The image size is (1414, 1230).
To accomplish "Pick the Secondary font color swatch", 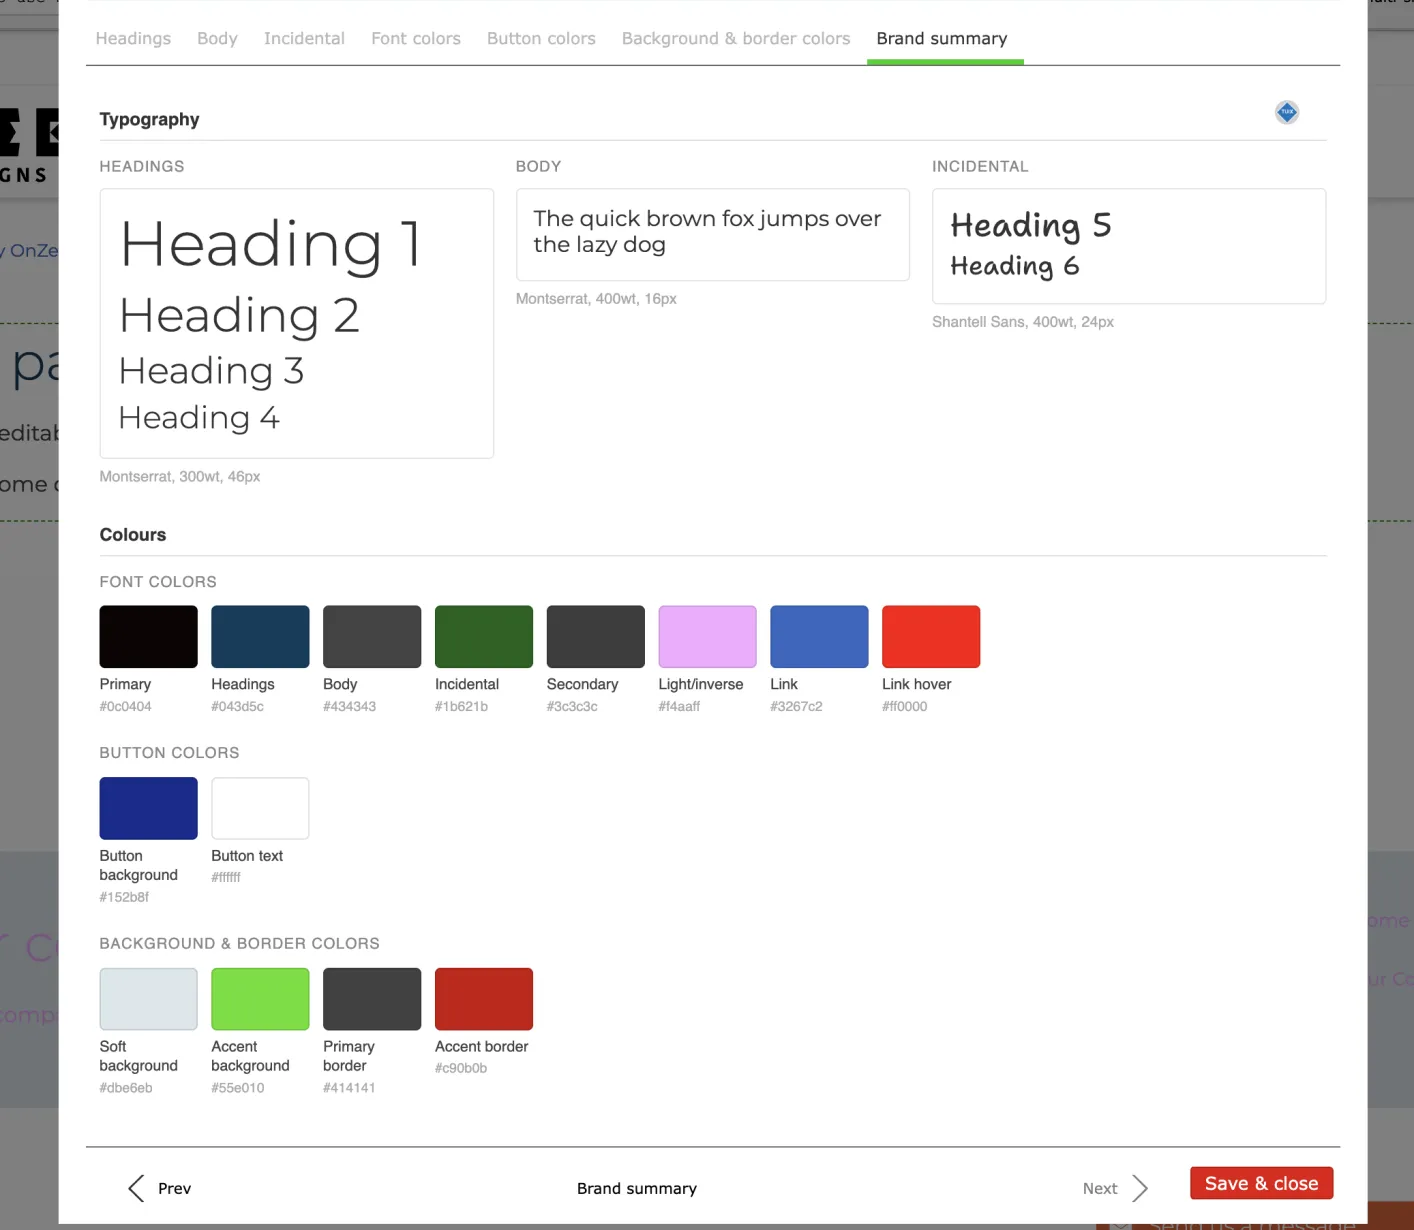I will (x=596, y=636).
